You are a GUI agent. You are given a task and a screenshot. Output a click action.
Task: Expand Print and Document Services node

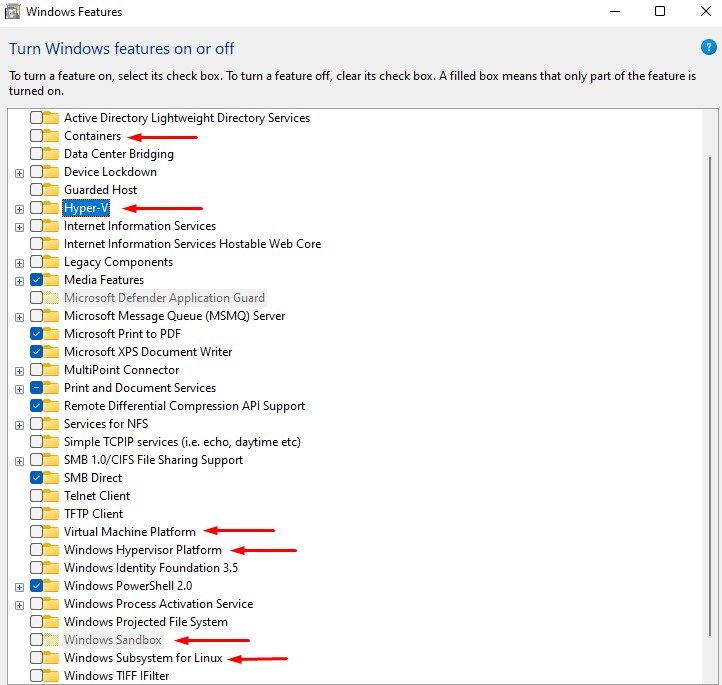(x=19, y=389)
